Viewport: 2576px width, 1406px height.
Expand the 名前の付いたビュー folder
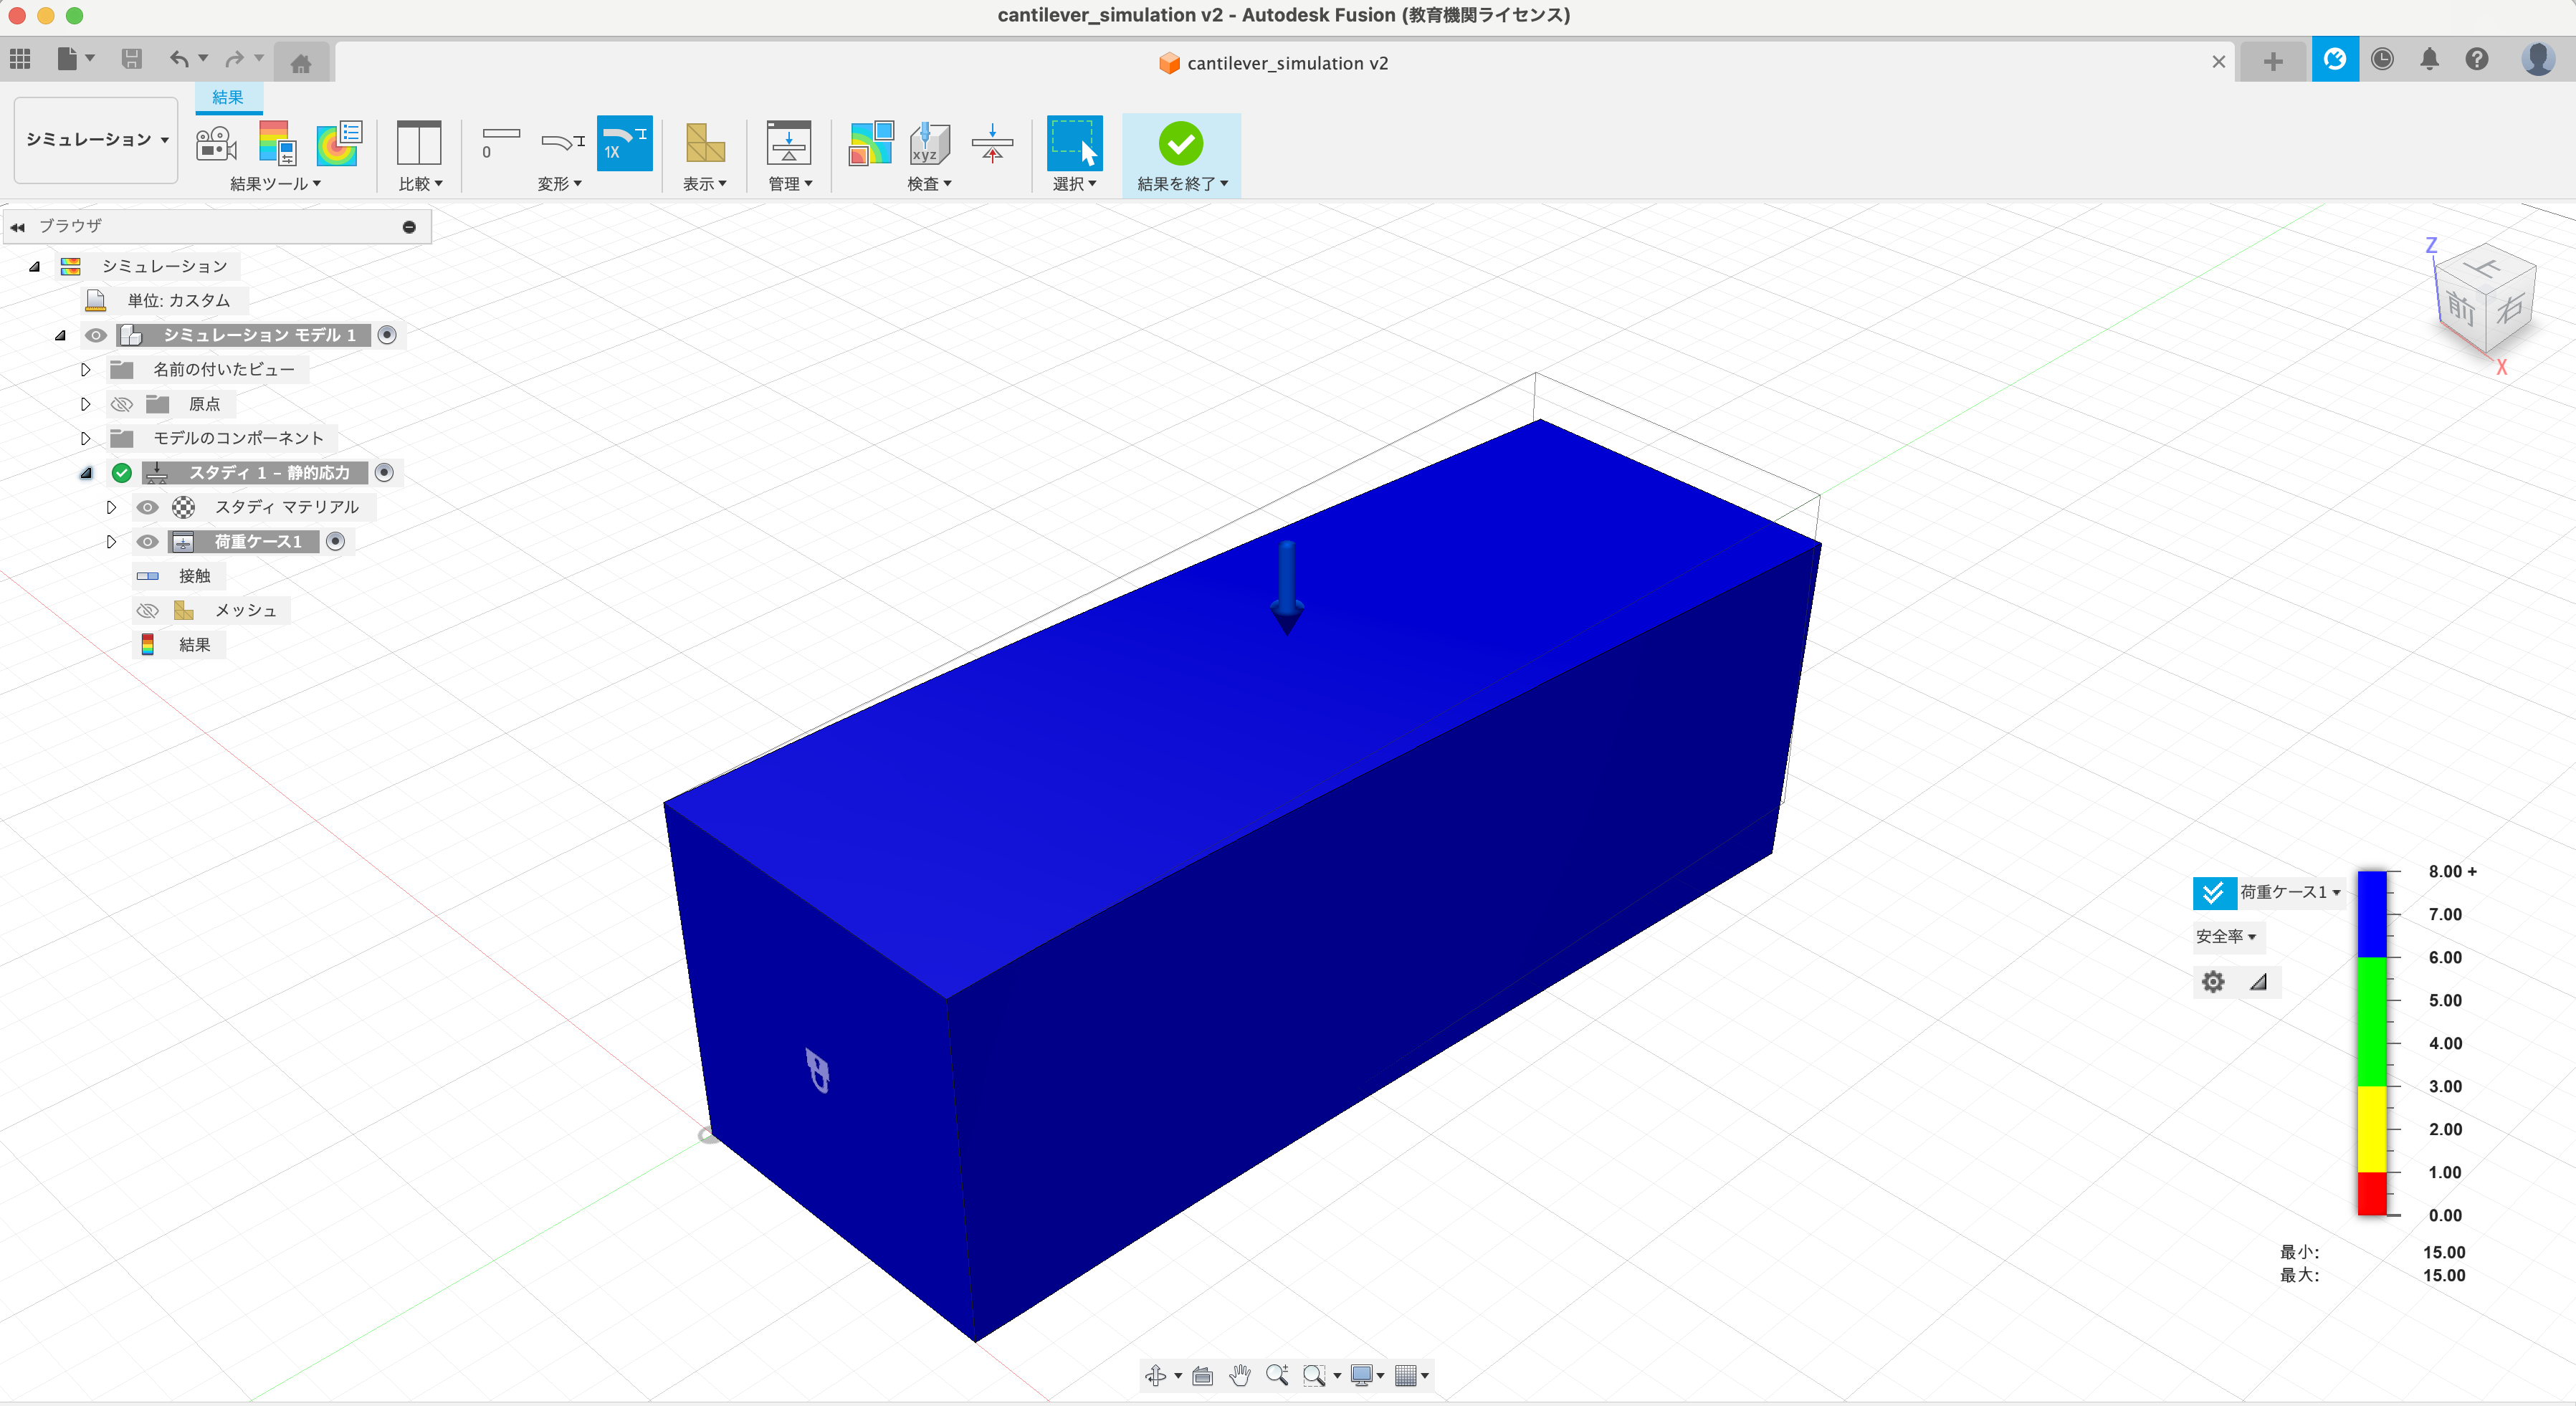[86, 370]
